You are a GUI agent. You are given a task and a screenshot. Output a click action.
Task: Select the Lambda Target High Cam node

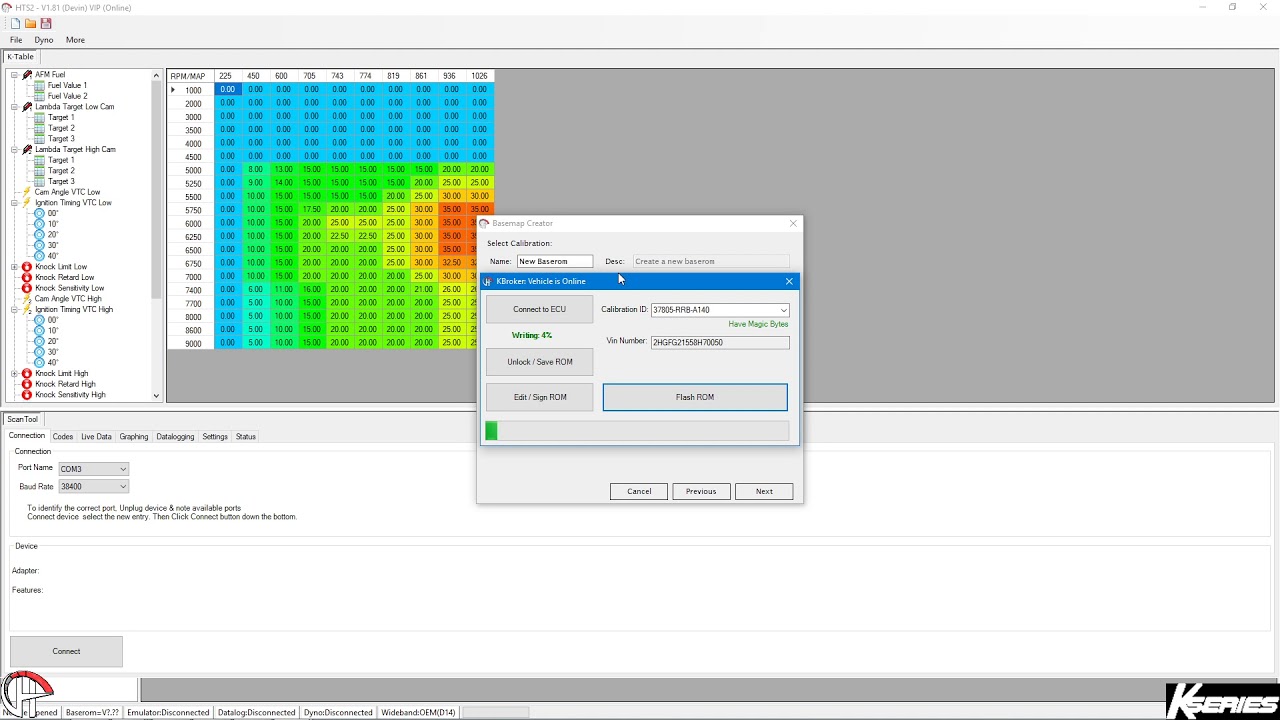point(75,150)
